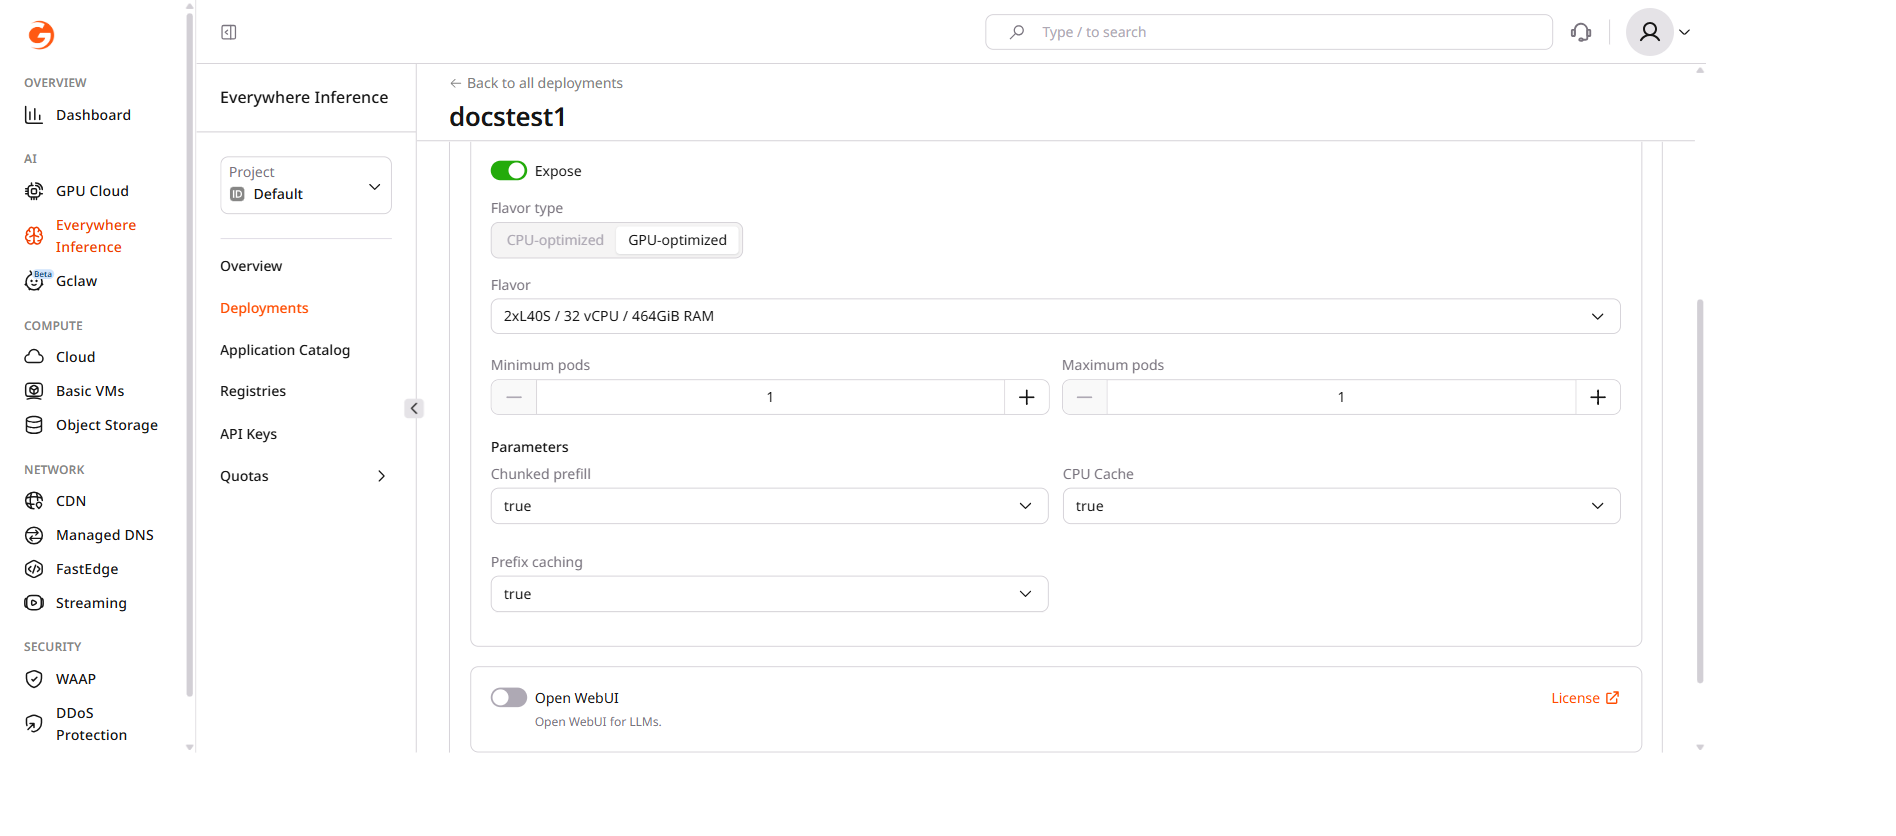Enable the Open WebUI toggle

[509, 697]
